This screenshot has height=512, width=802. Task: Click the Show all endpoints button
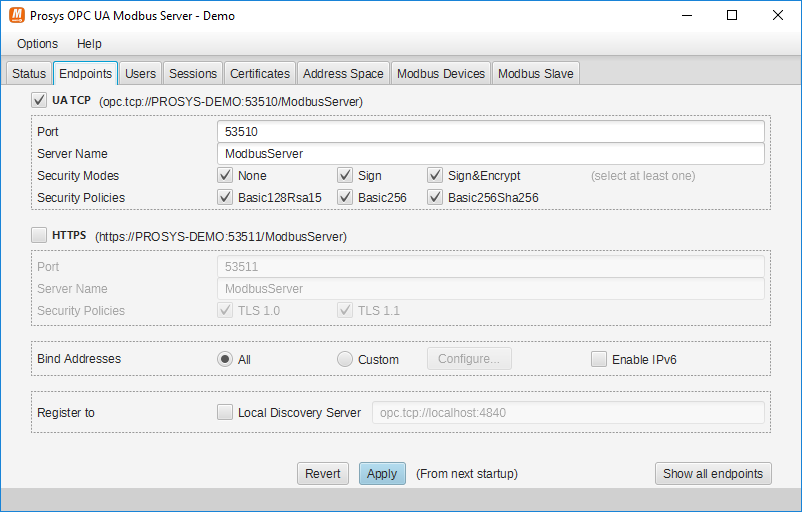click(x=713, y=474)
